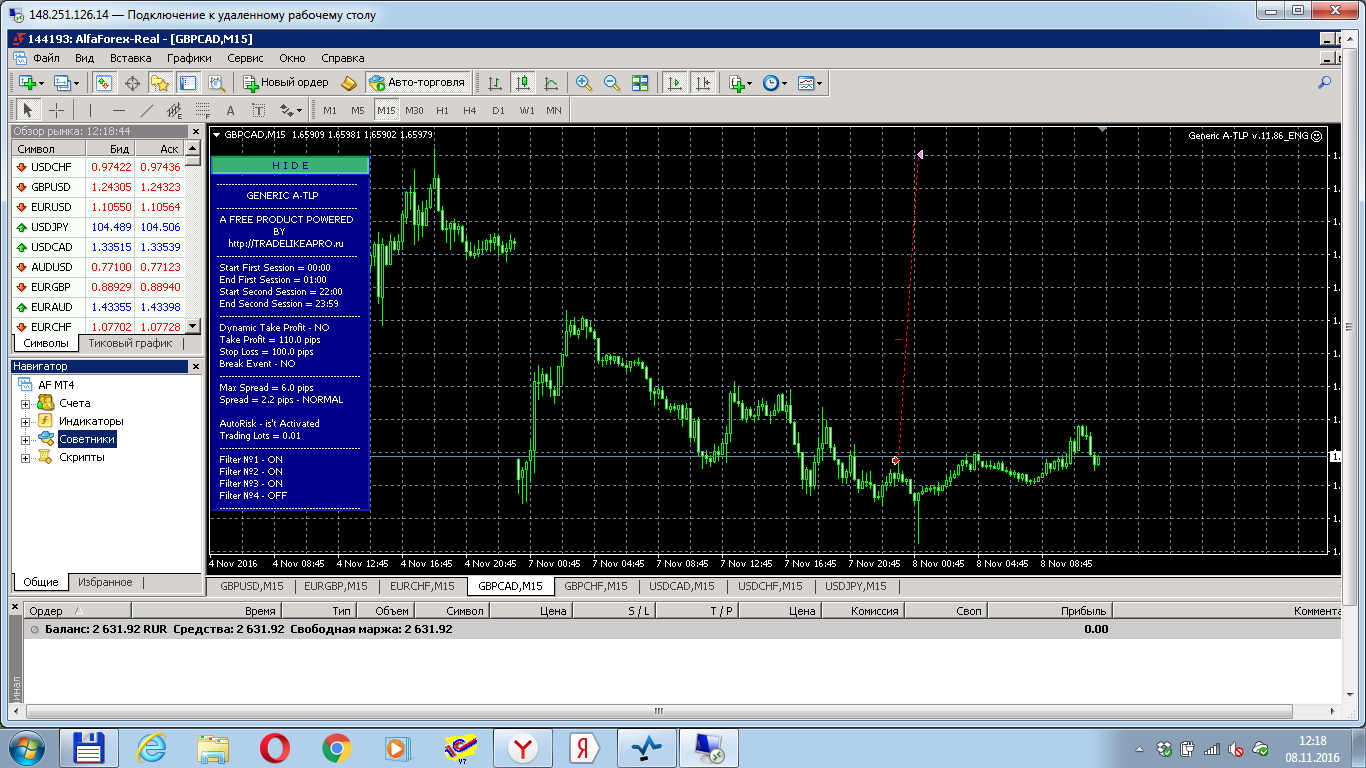Image resolution: width=1366 pixels, height=768 pixels.
Task: Select the Crosshair tool
Action: 57,110
